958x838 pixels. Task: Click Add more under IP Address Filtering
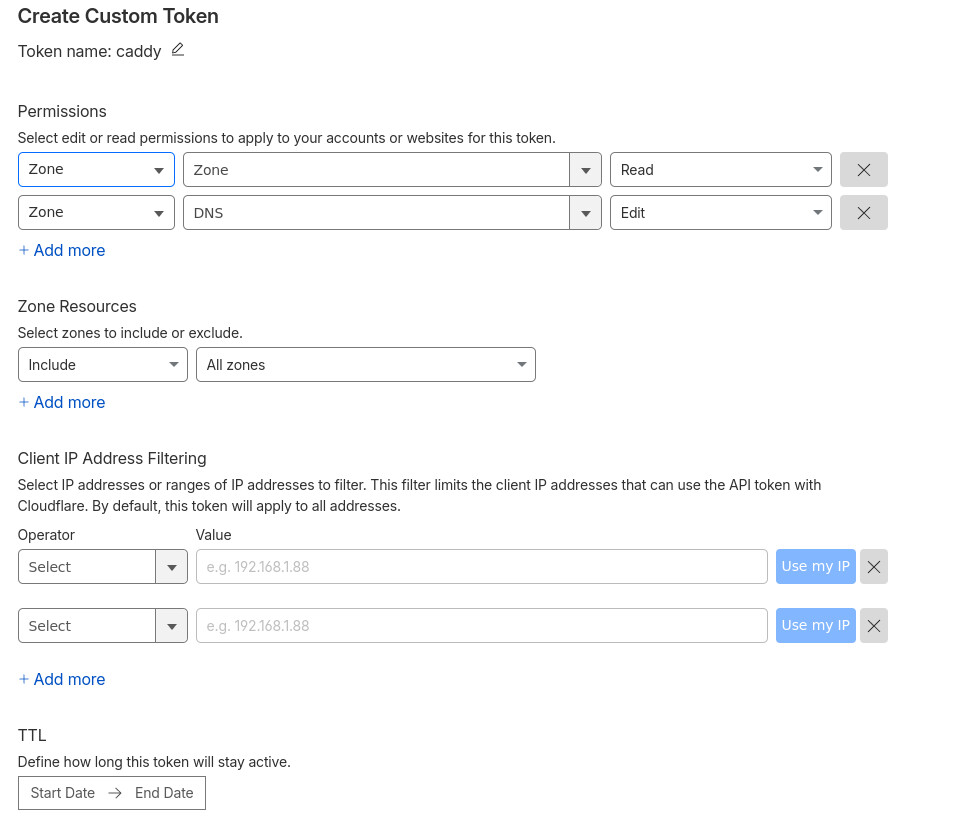[62, 679]
